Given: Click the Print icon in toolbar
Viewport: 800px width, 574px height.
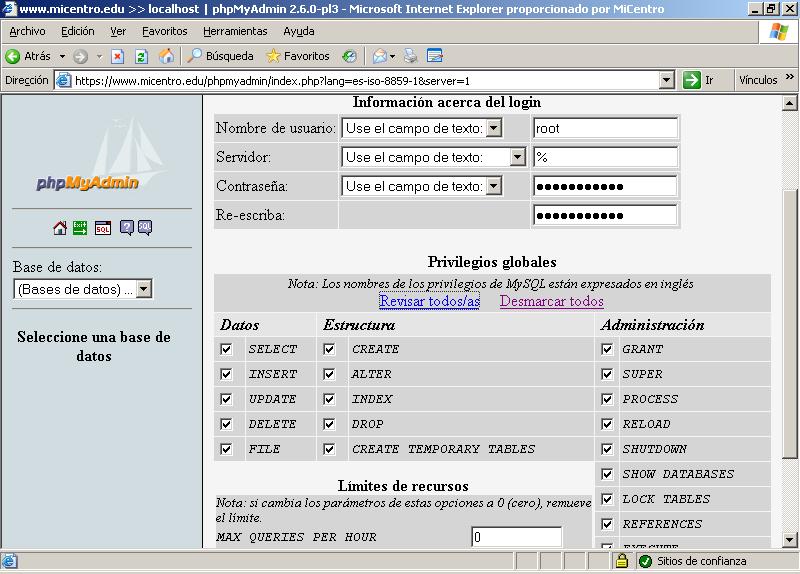Looking at the screenshot, I should click(410, 56).
